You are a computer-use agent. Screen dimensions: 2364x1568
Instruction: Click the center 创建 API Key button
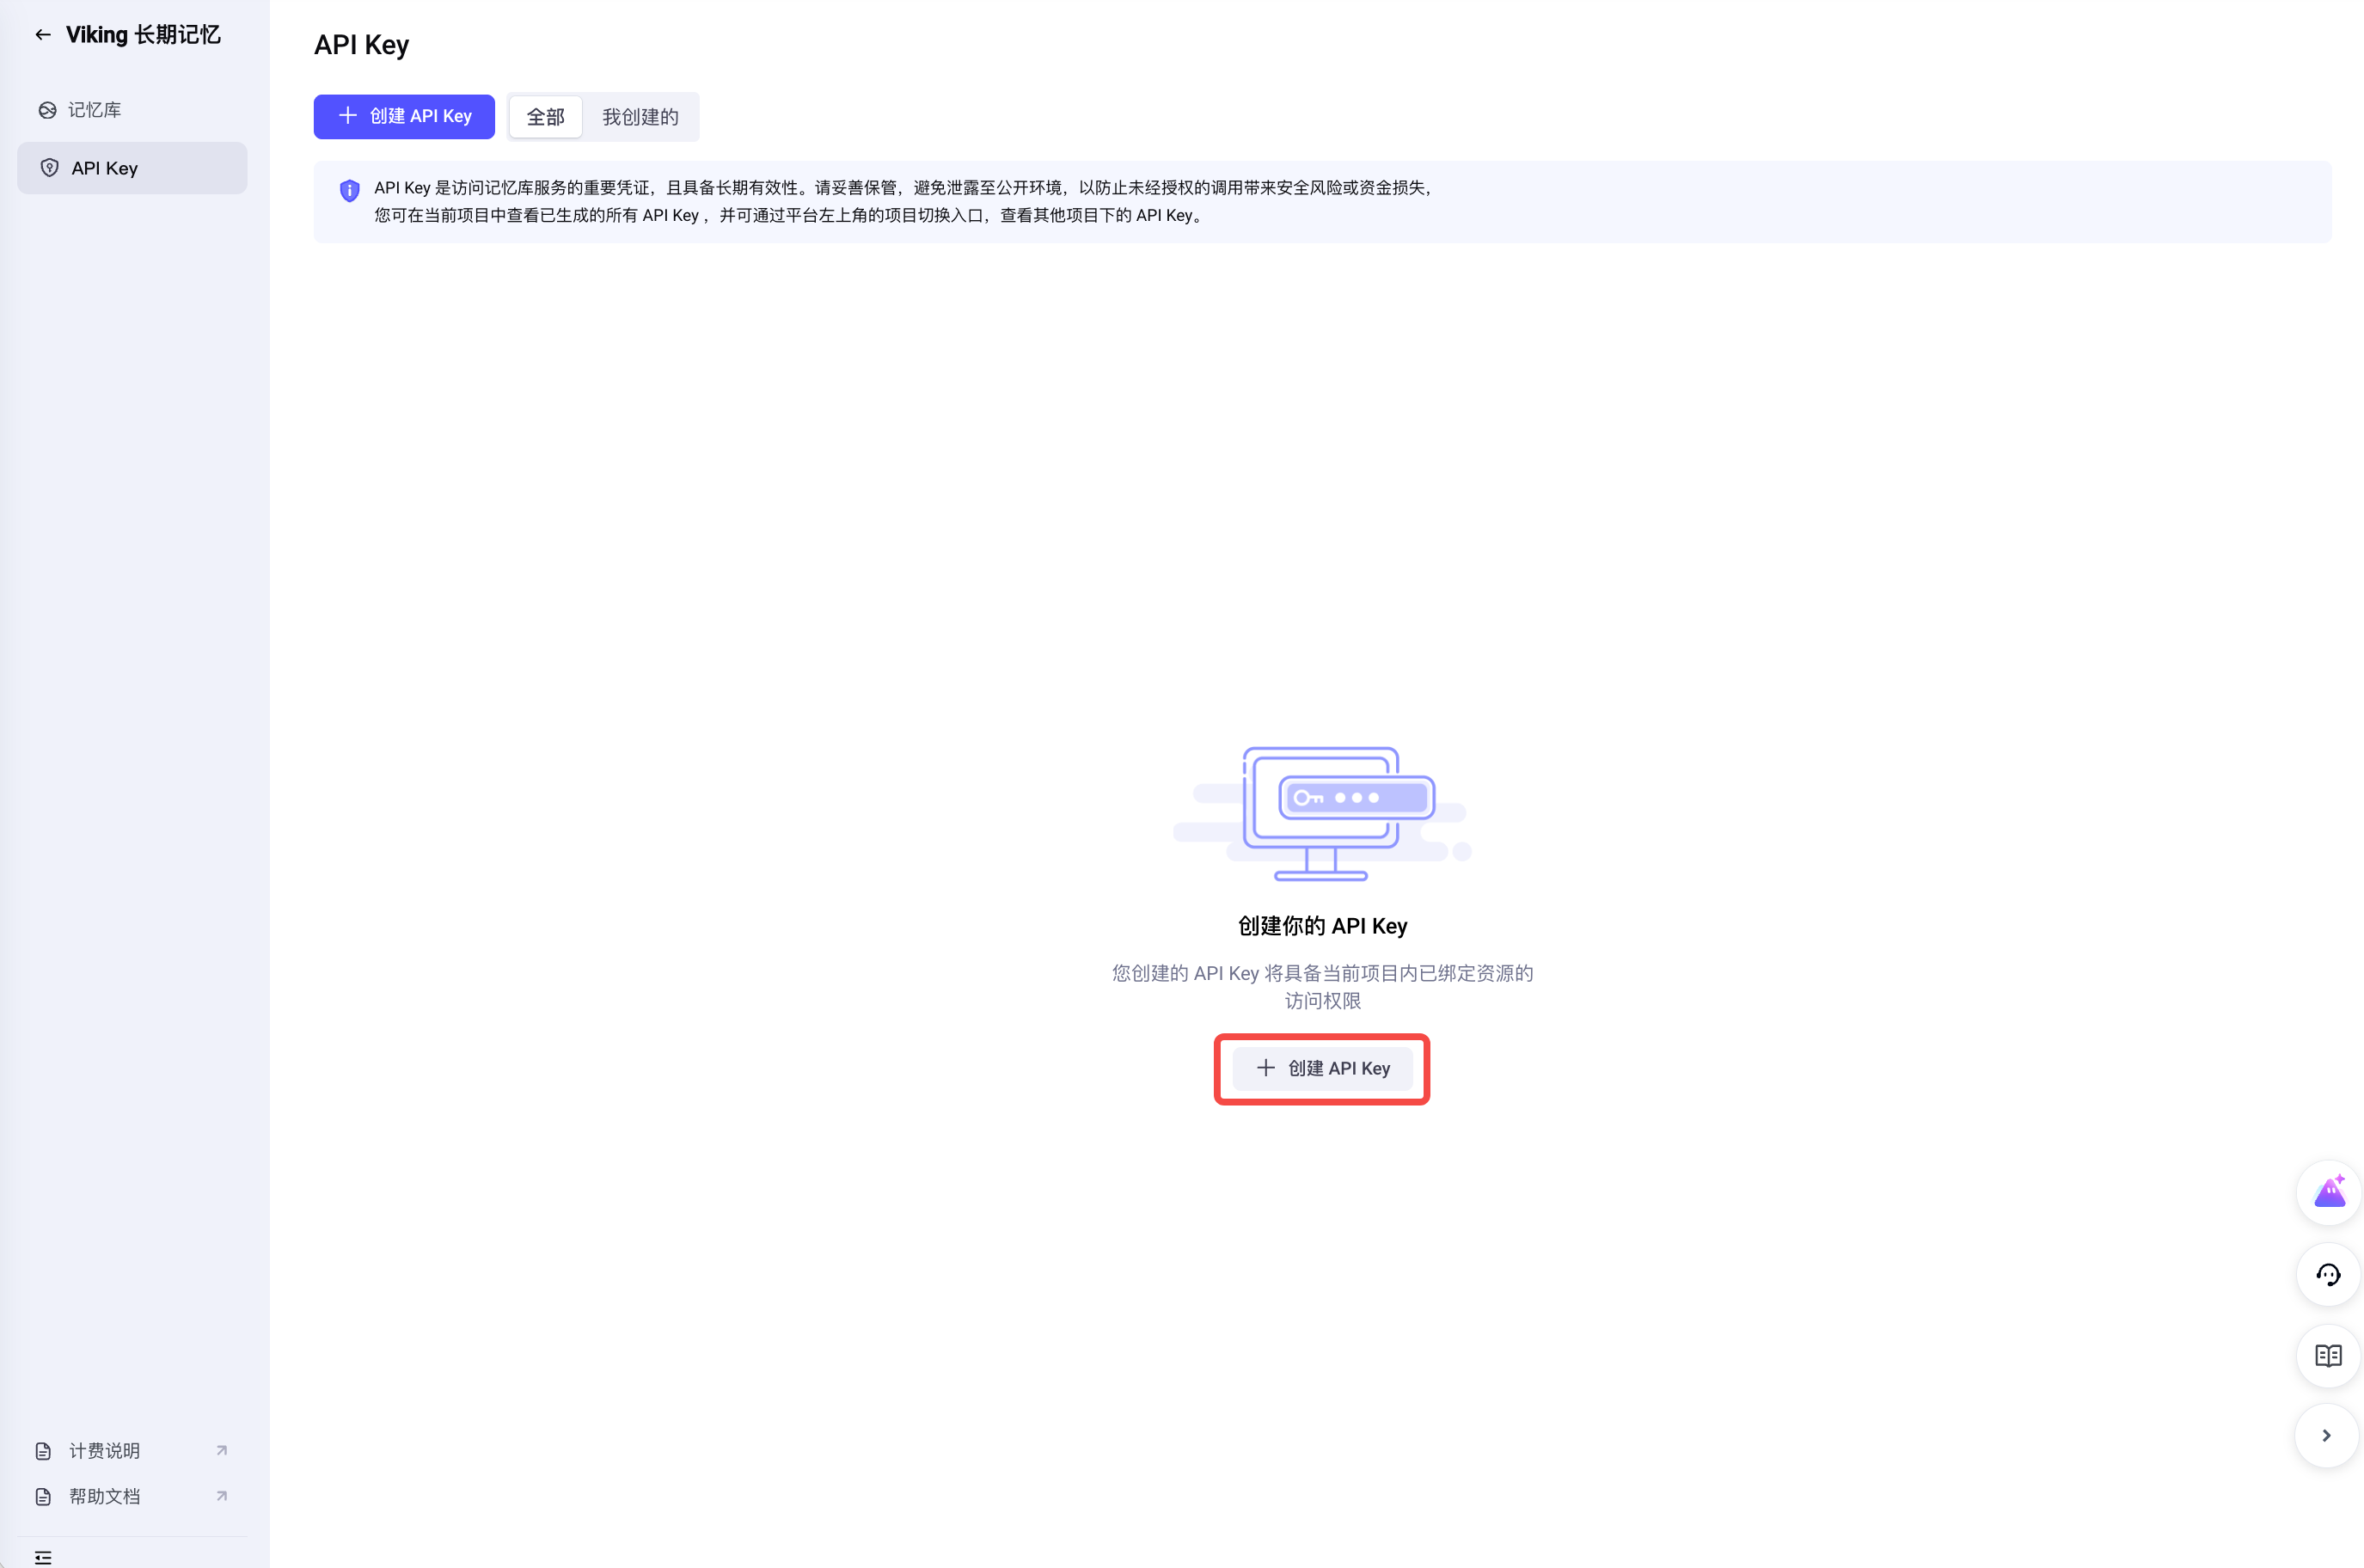click(1321, 1068)
